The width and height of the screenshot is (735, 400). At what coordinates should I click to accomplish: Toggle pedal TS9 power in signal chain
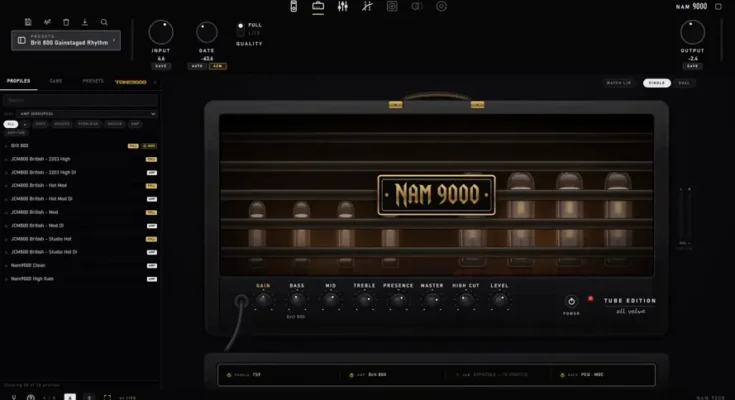[229, 375]
